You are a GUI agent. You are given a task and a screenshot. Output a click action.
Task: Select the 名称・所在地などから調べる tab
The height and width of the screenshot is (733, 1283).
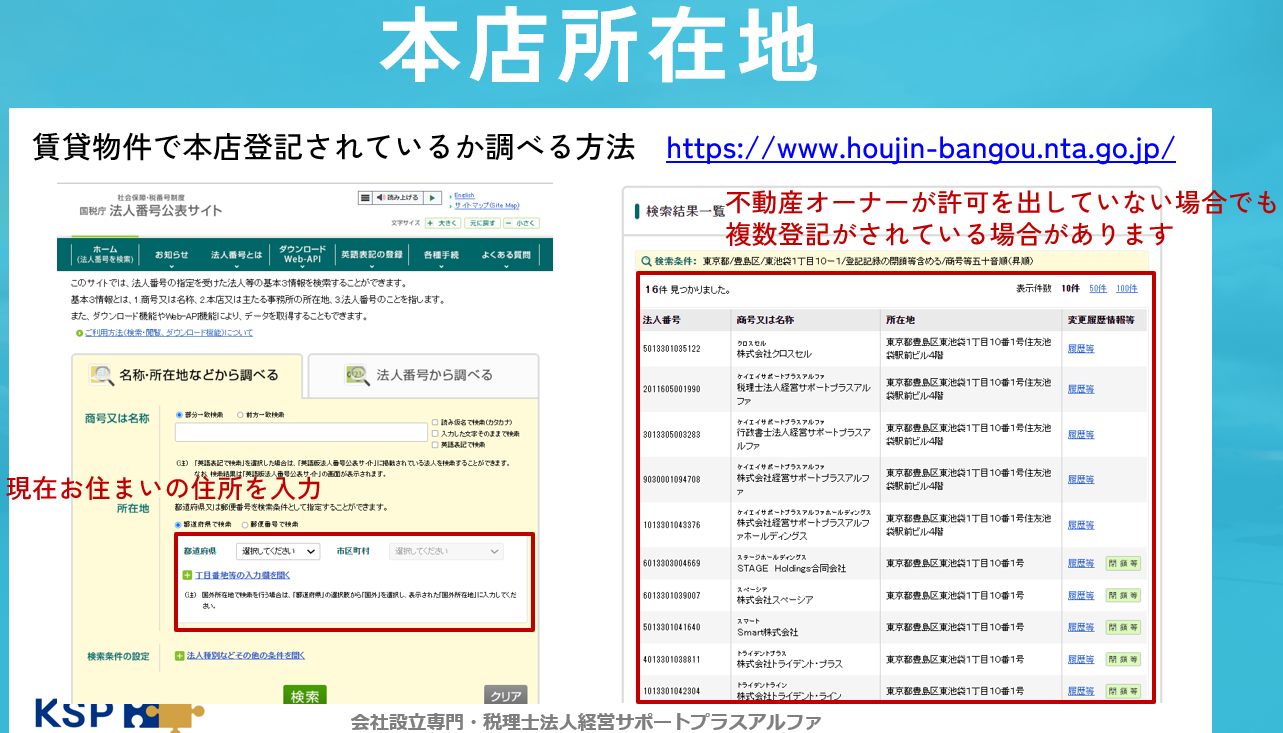(187, 375)
